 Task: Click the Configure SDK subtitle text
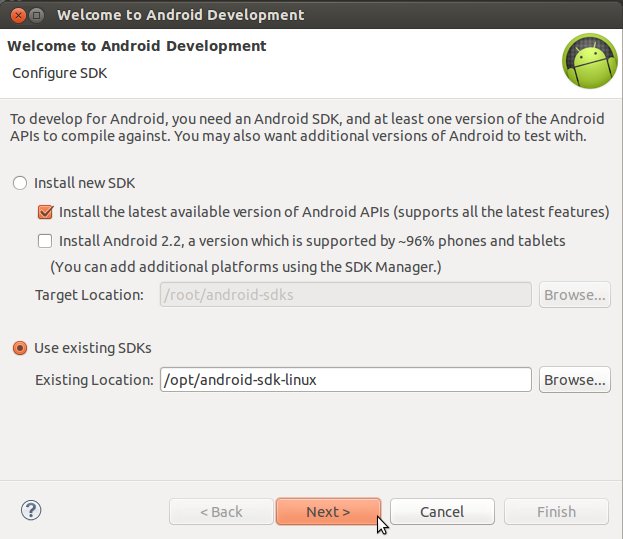(60, 73)
